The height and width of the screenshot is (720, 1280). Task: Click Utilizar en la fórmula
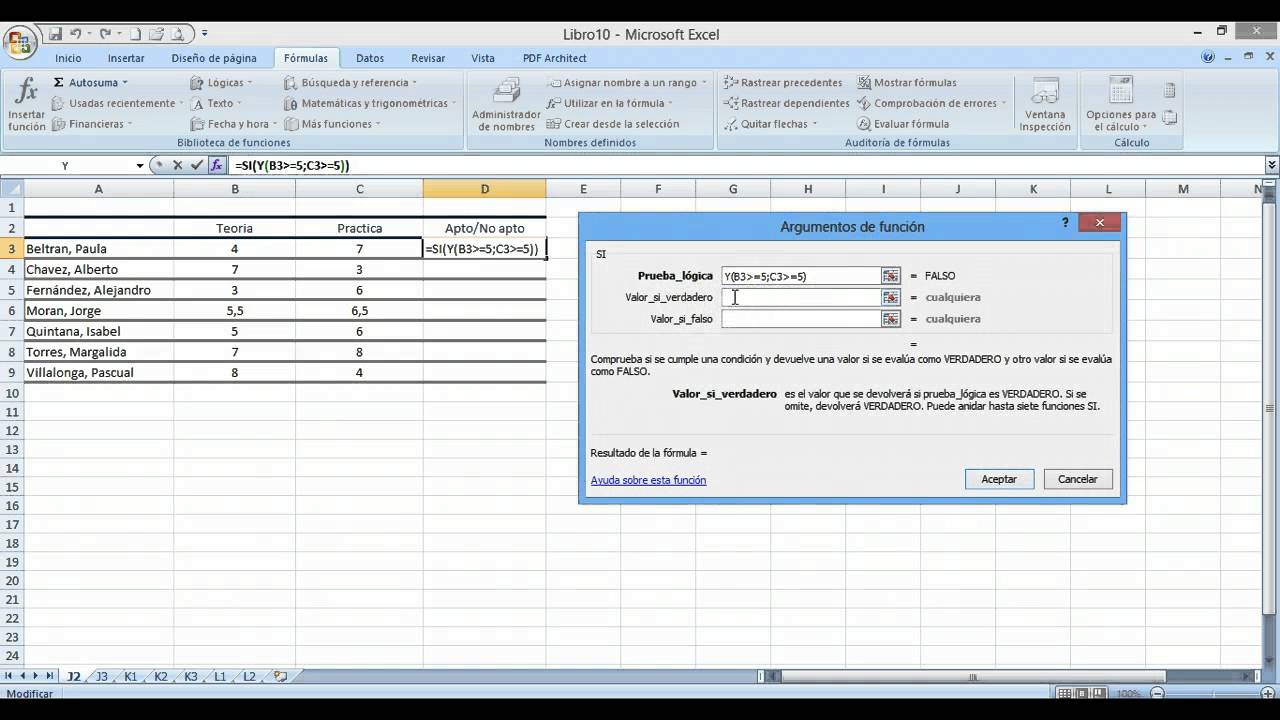[x=610, y=103]
